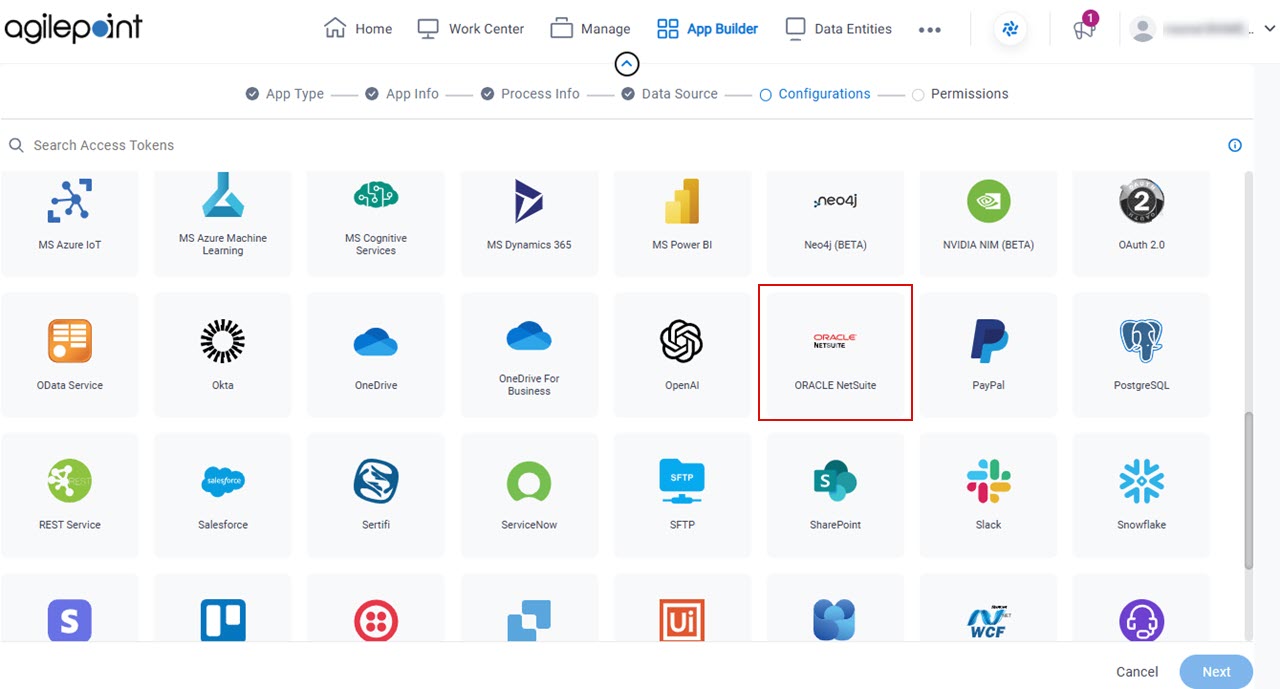Viewport: 1280px width, 689px height.
Task: Return to the App Info step
Action: (x=402, y=94)
